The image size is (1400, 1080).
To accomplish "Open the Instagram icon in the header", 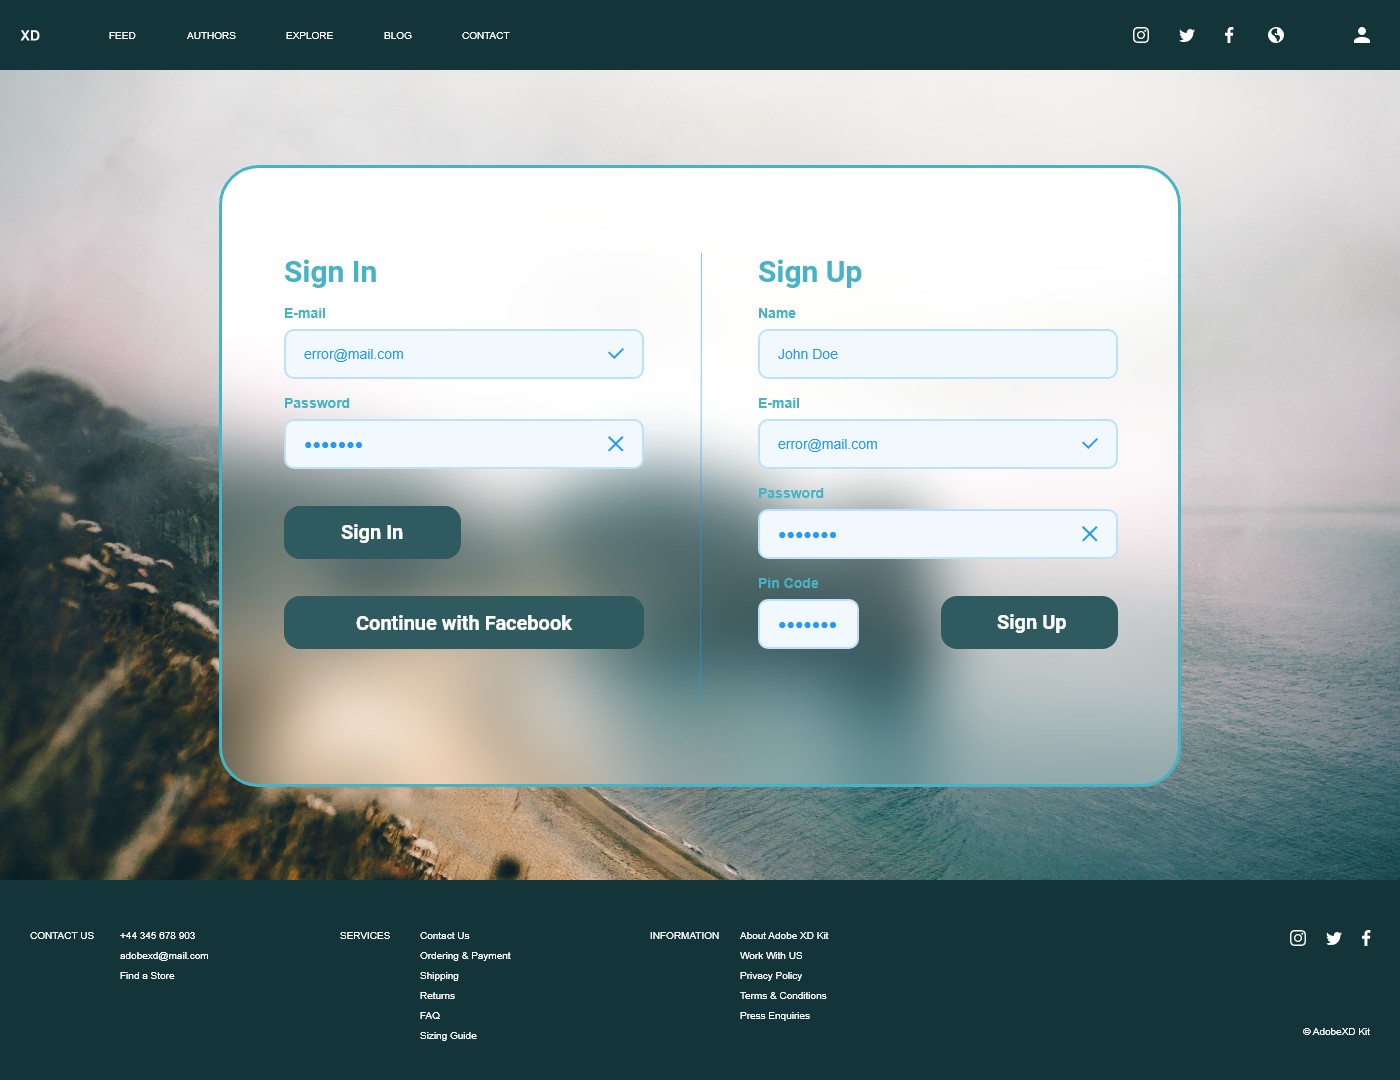I will coord(1141,35).
